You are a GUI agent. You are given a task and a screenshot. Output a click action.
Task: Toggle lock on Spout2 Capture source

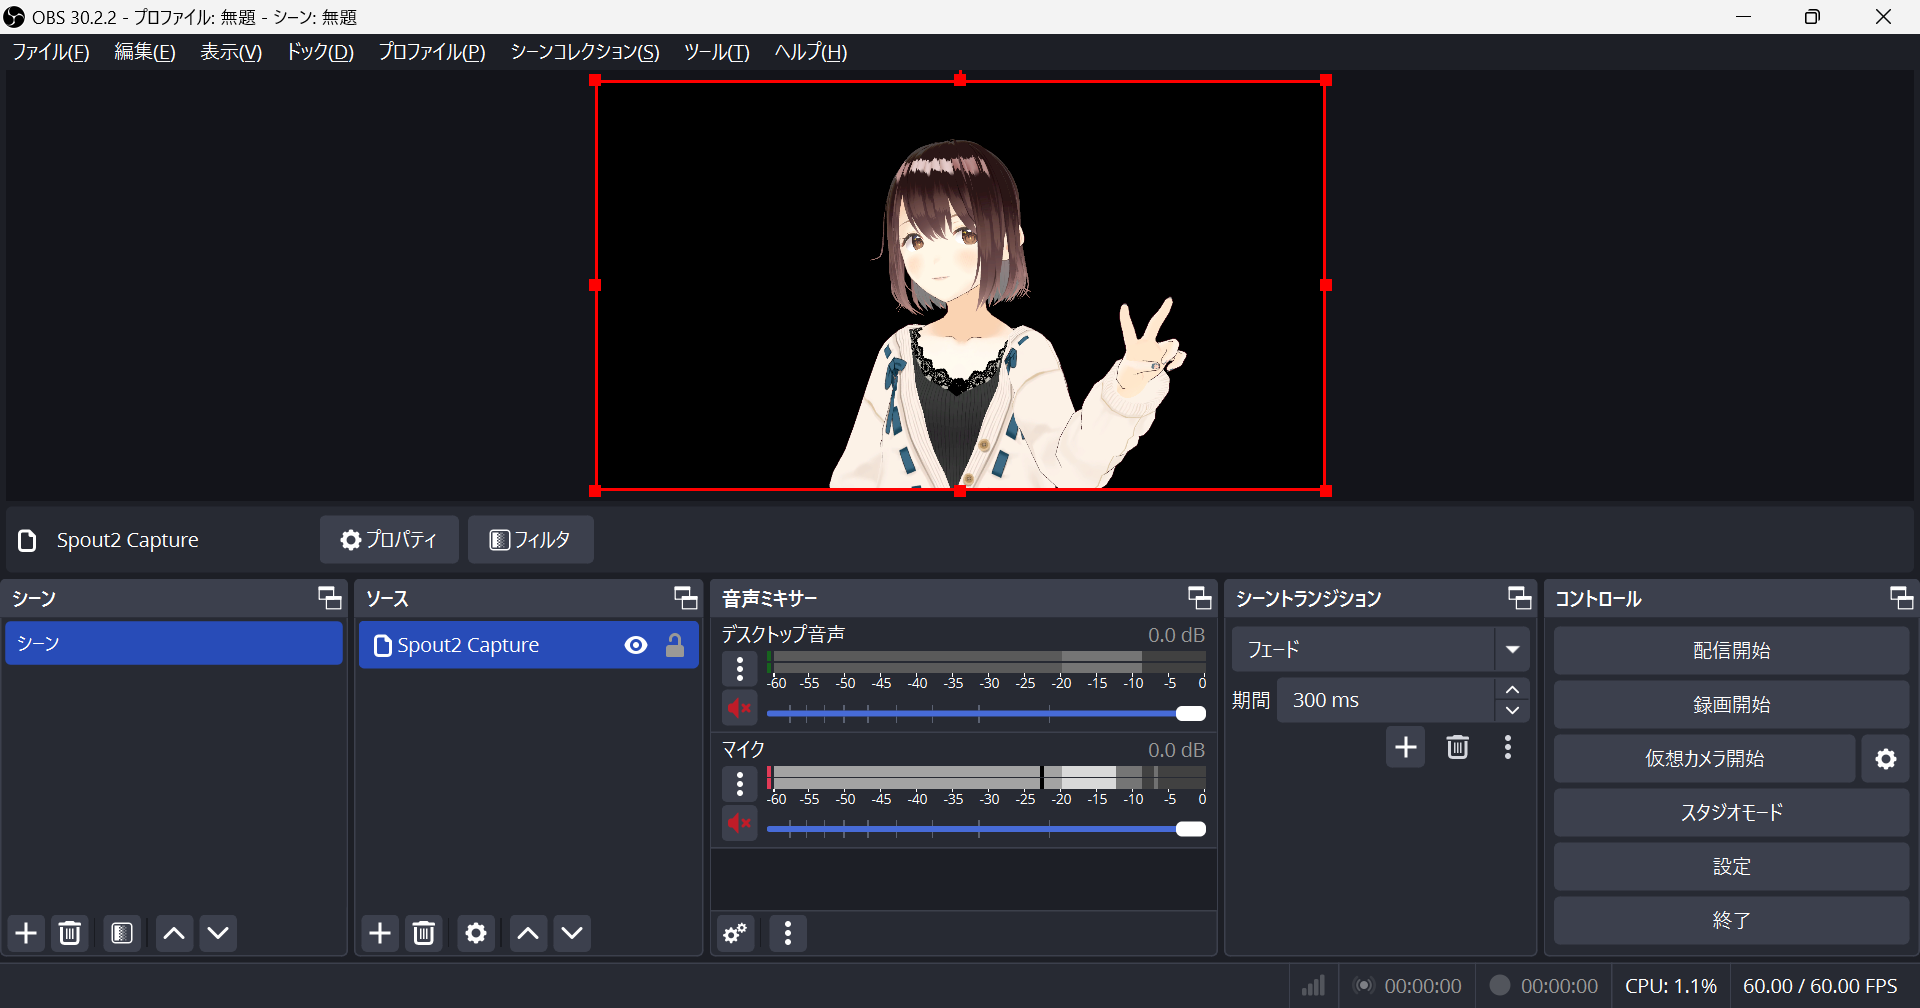pyautogui.click(x=675, y=645)
